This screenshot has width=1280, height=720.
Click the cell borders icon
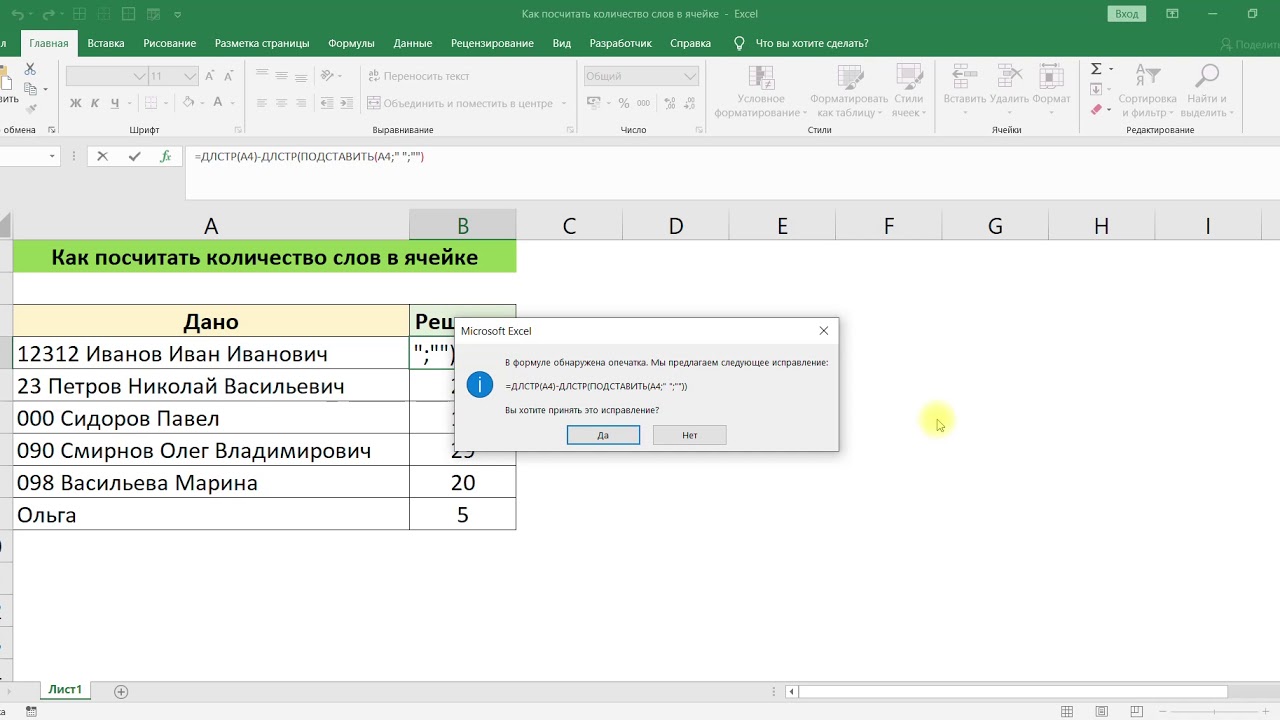click(151, 103)
